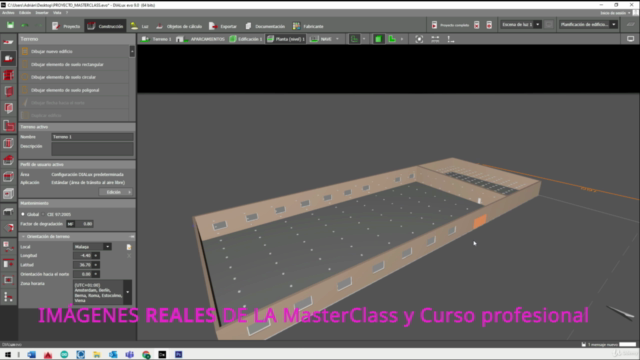Click the second calculation icon after Proyecto completo
Screen dimensions: 640x360
(x=476, y=25)
